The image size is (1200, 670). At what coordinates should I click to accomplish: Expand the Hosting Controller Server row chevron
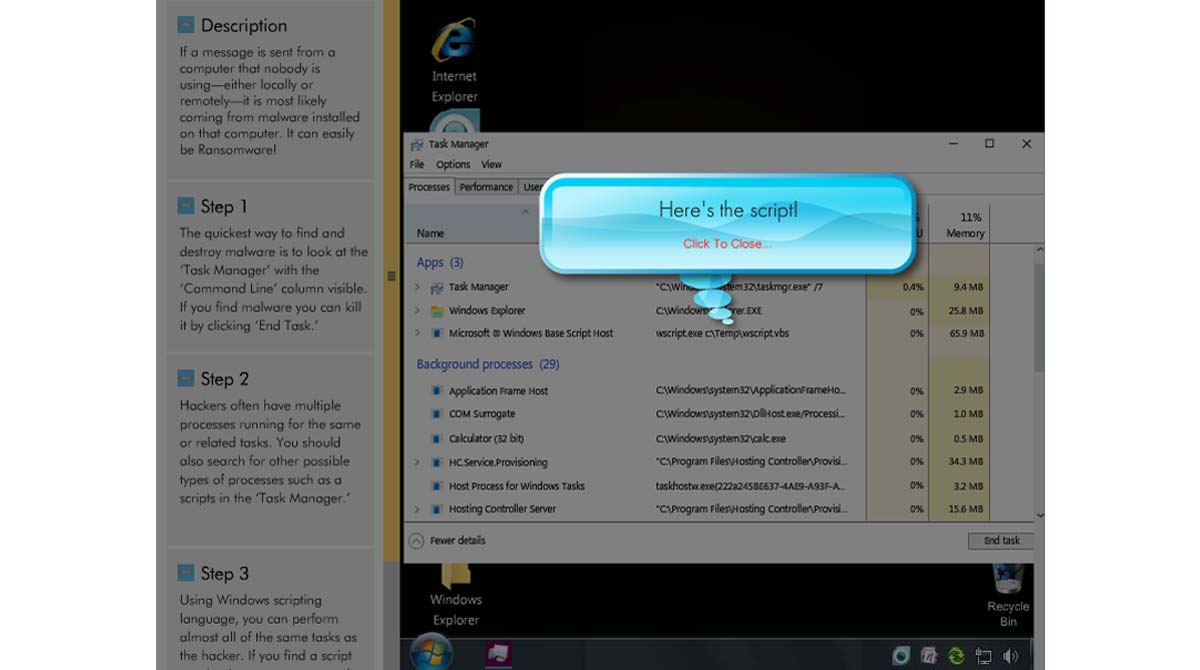click(417, 510)
